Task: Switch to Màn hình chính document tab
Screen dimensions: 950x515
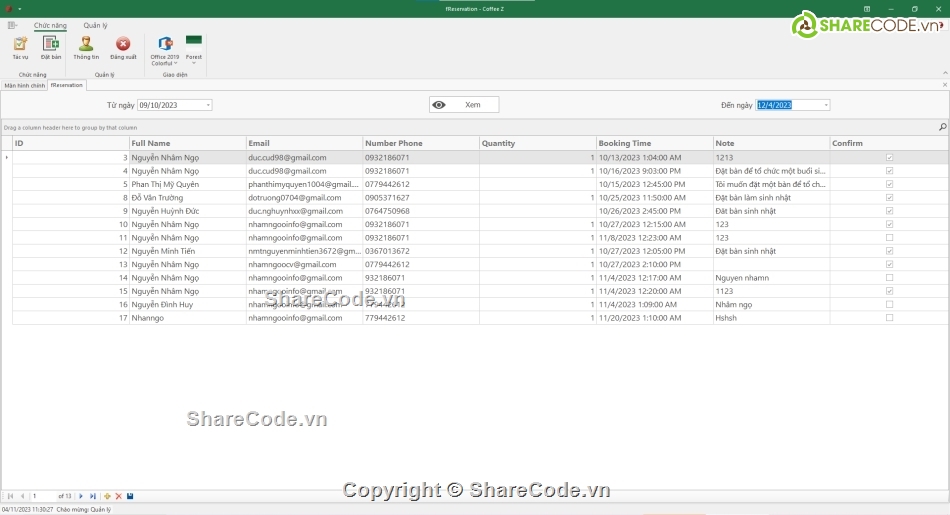Action: click(x=24, y=86)
